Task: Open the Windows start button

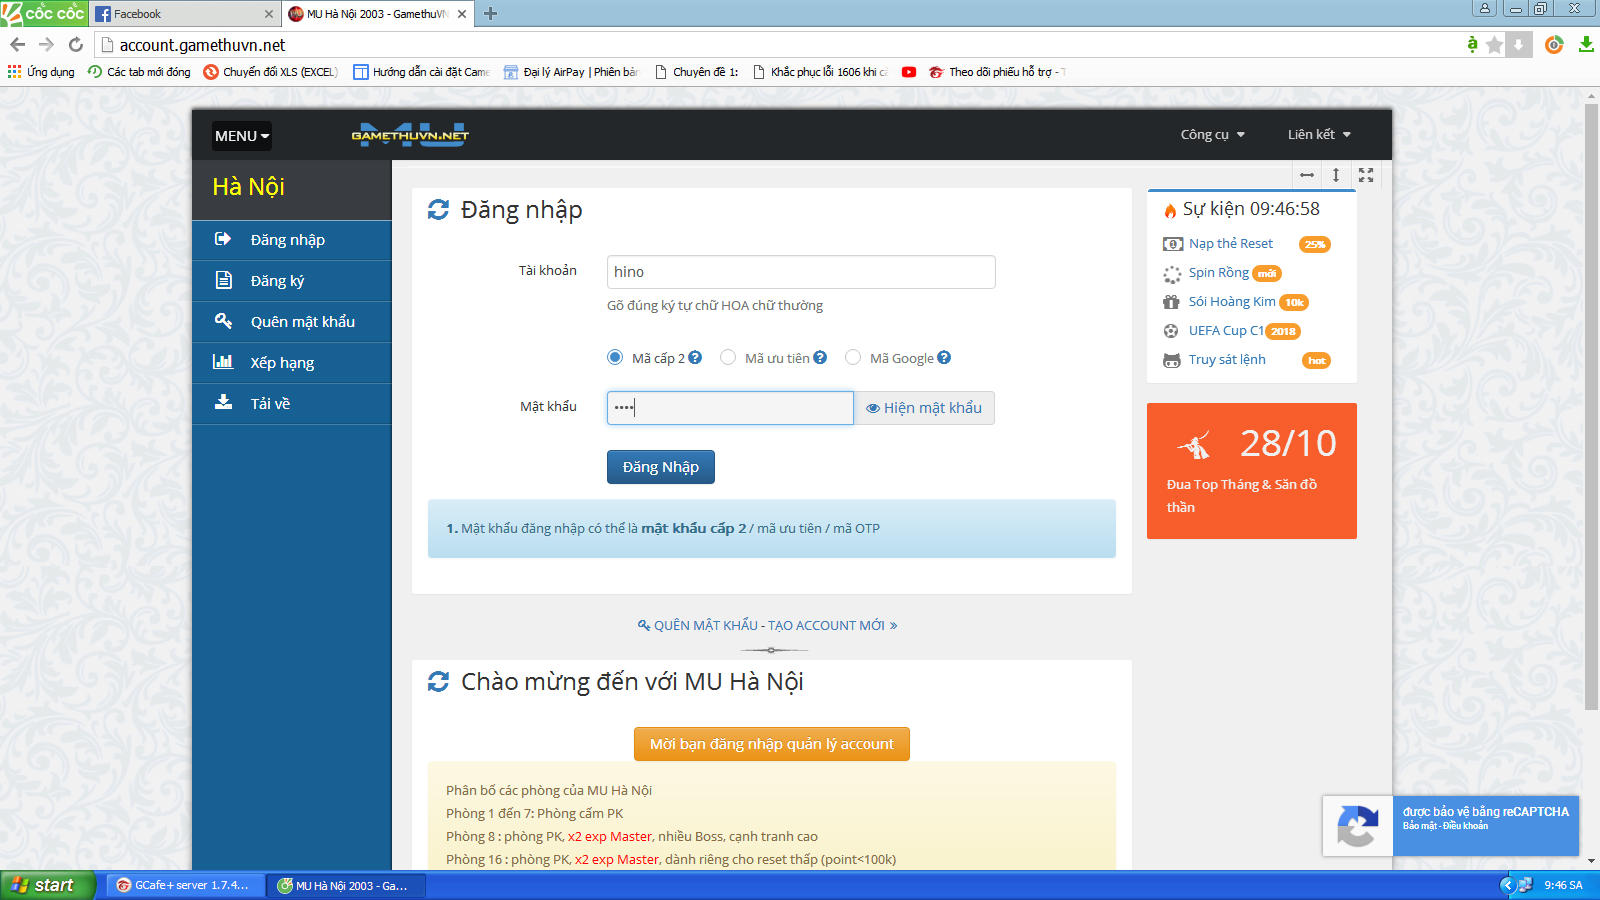Action: coord(47,885)
